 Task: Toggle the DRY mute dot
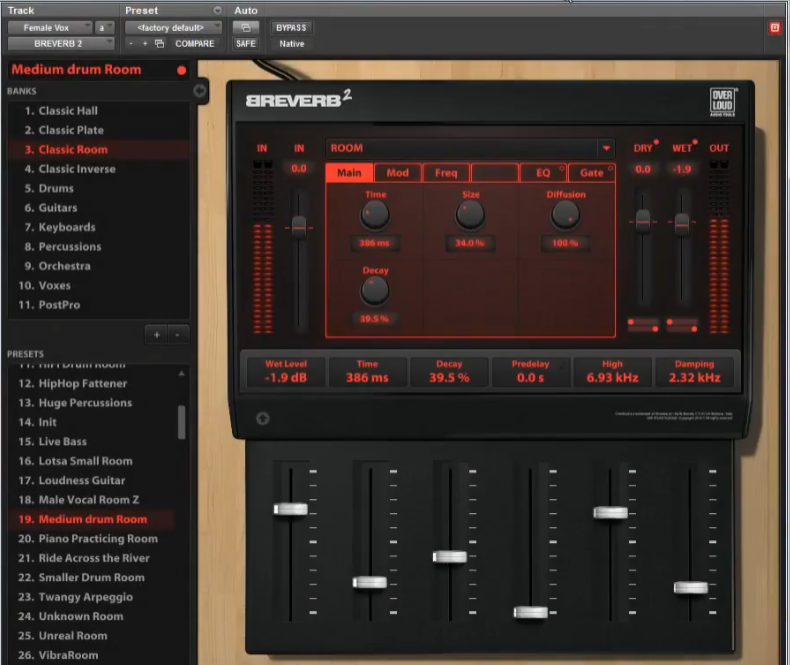click(656, 142)
